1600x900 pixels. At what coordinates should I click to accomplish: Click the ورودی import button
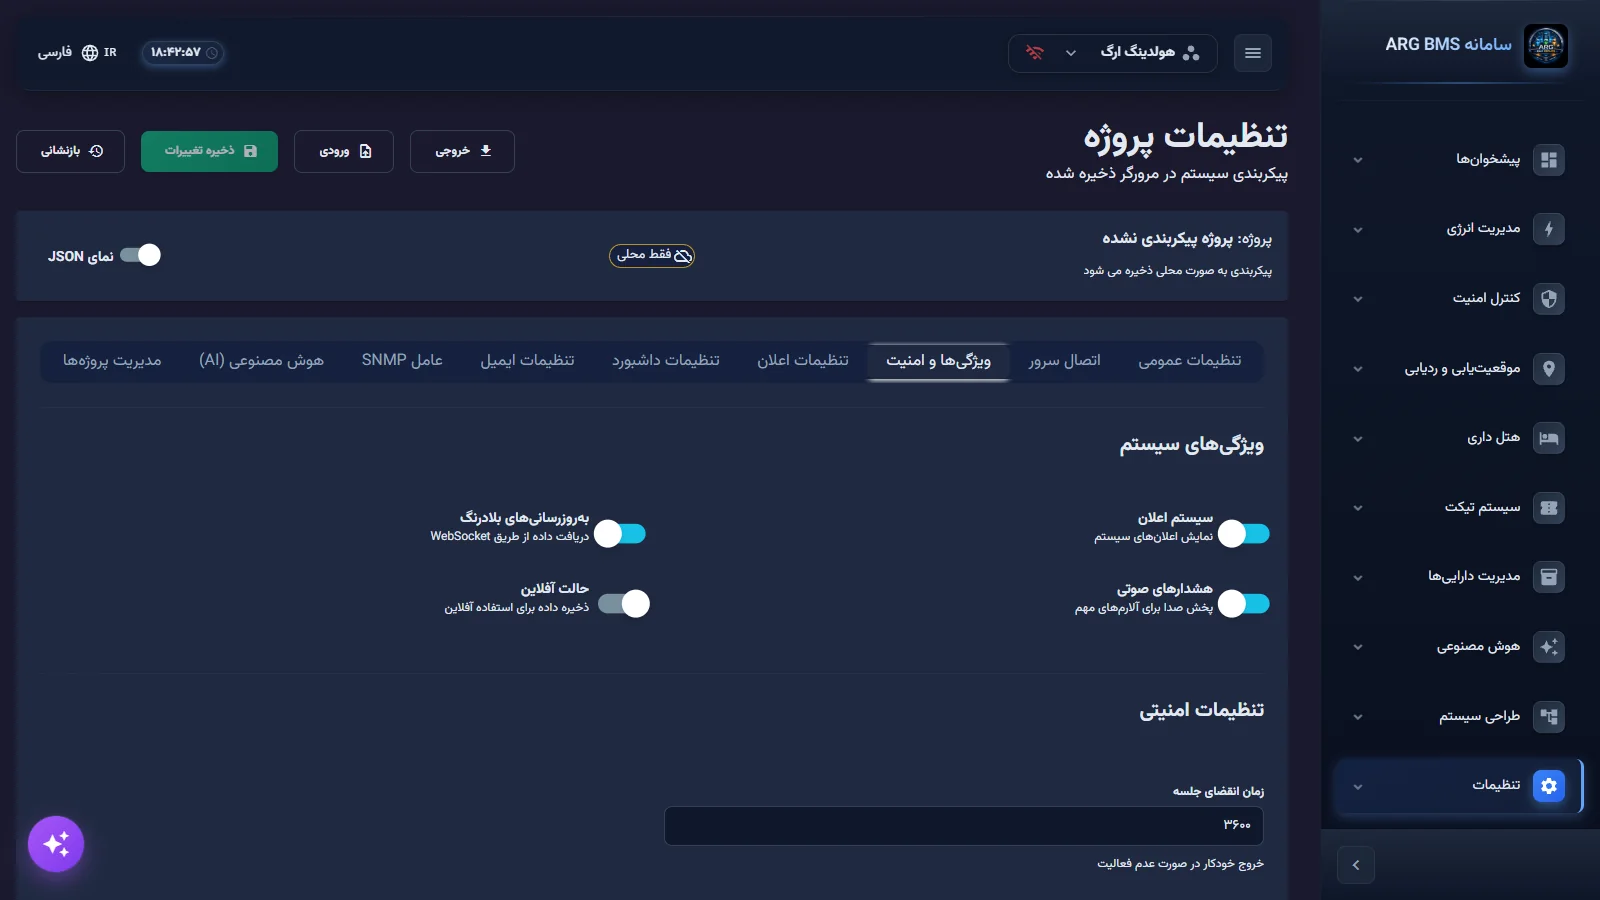[x=344, y=151]
